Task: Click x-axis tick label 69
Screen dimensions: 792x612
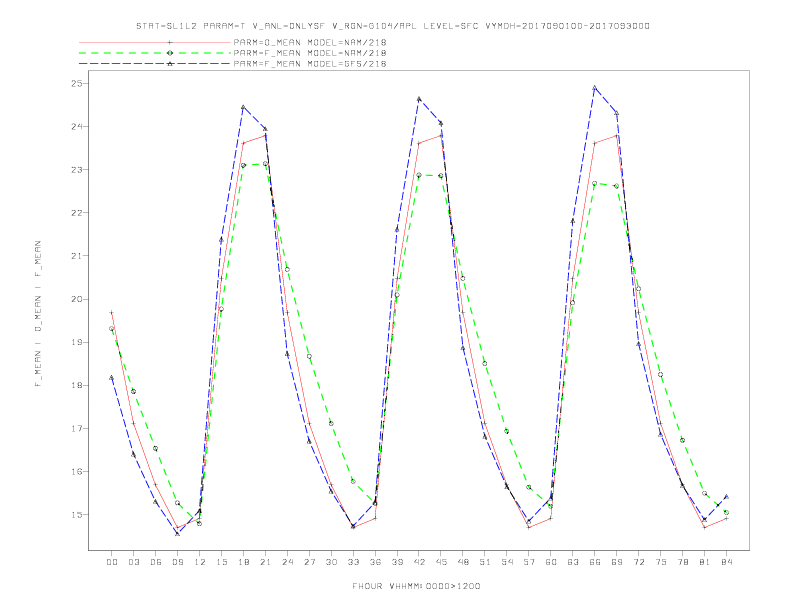Action: pos(617,562)
